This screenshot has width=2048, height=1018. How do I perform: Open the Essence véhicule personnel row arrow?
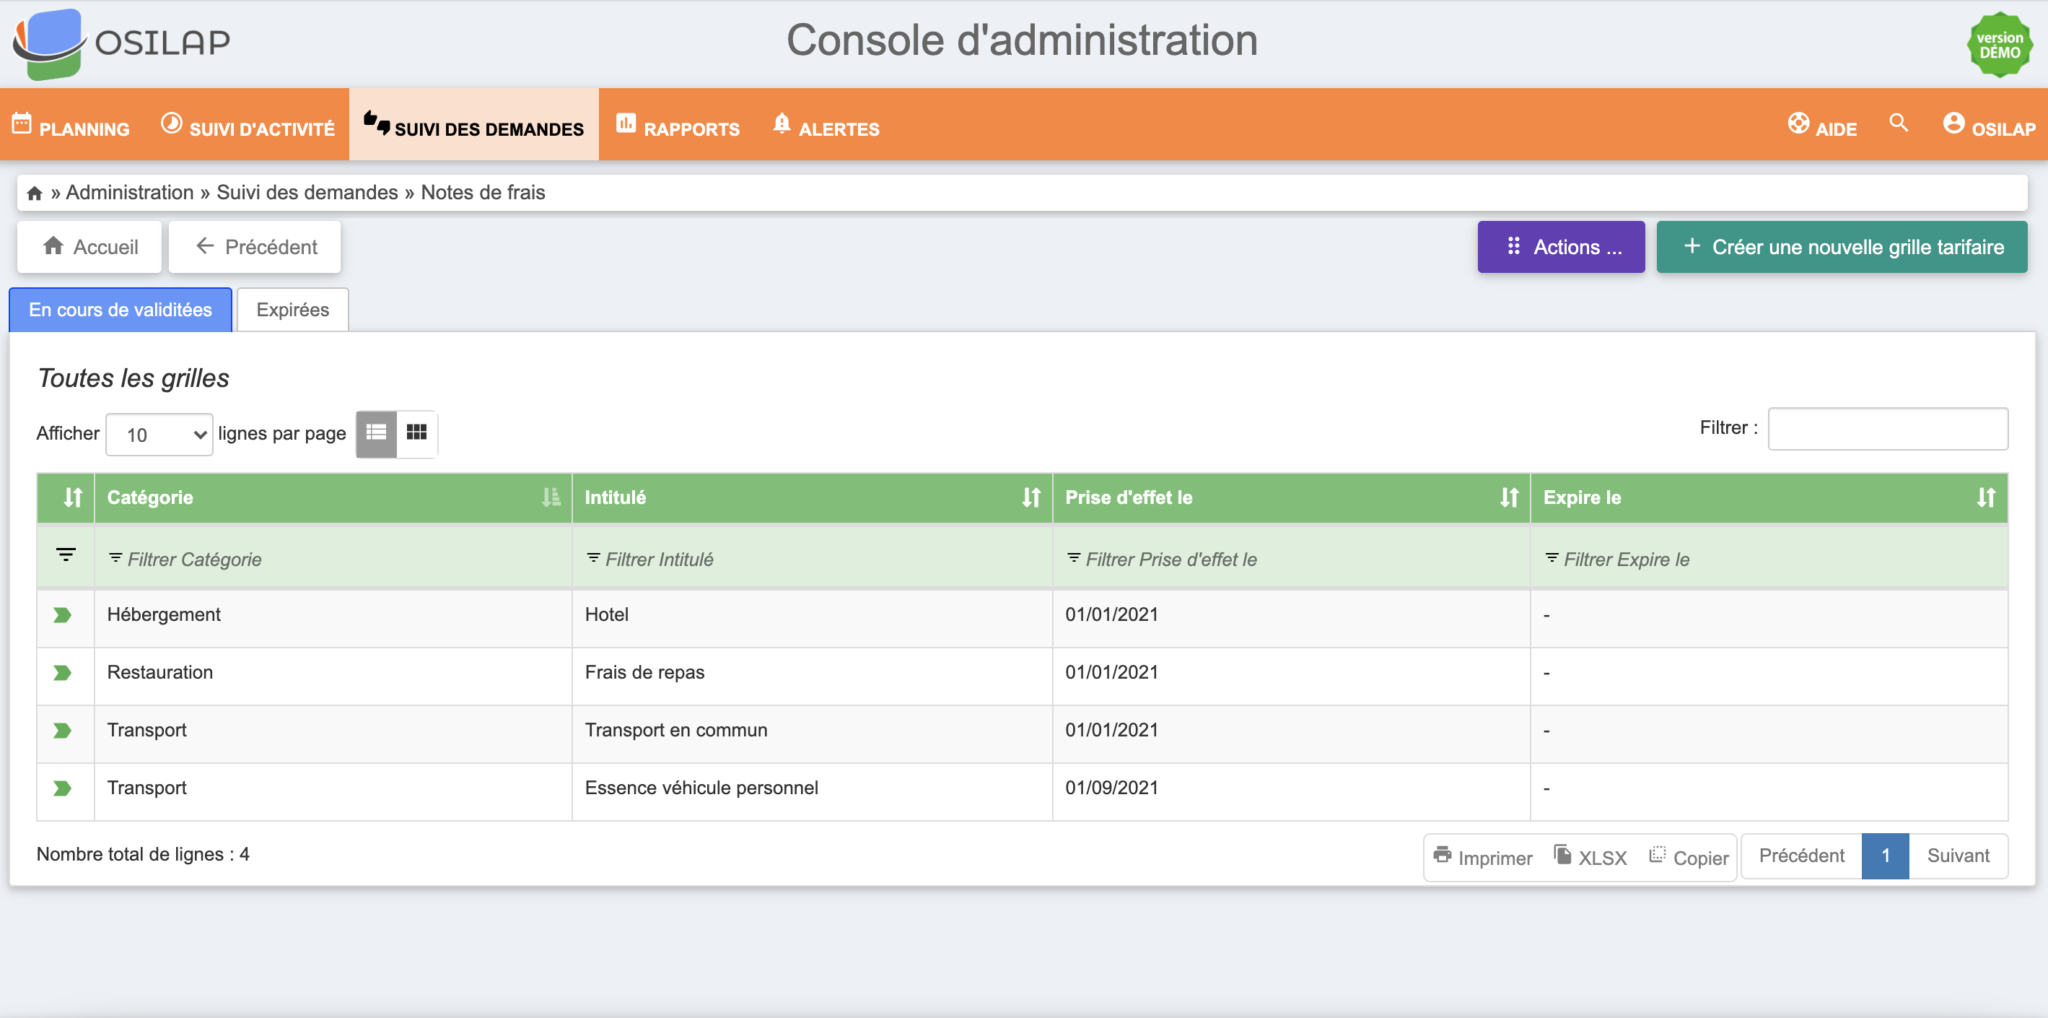(62, 789)
